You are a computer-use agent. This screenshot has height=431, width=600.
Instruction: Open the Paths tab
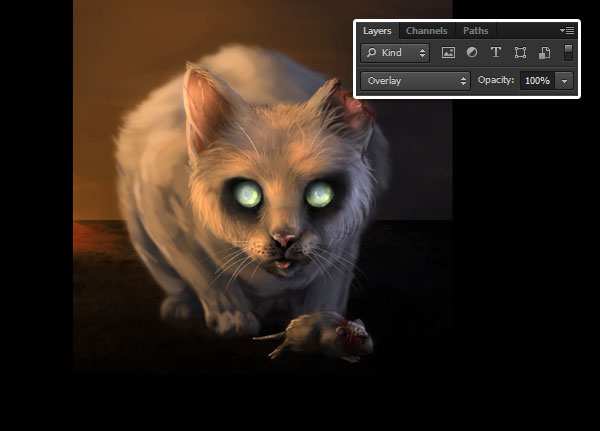(476, 31)
